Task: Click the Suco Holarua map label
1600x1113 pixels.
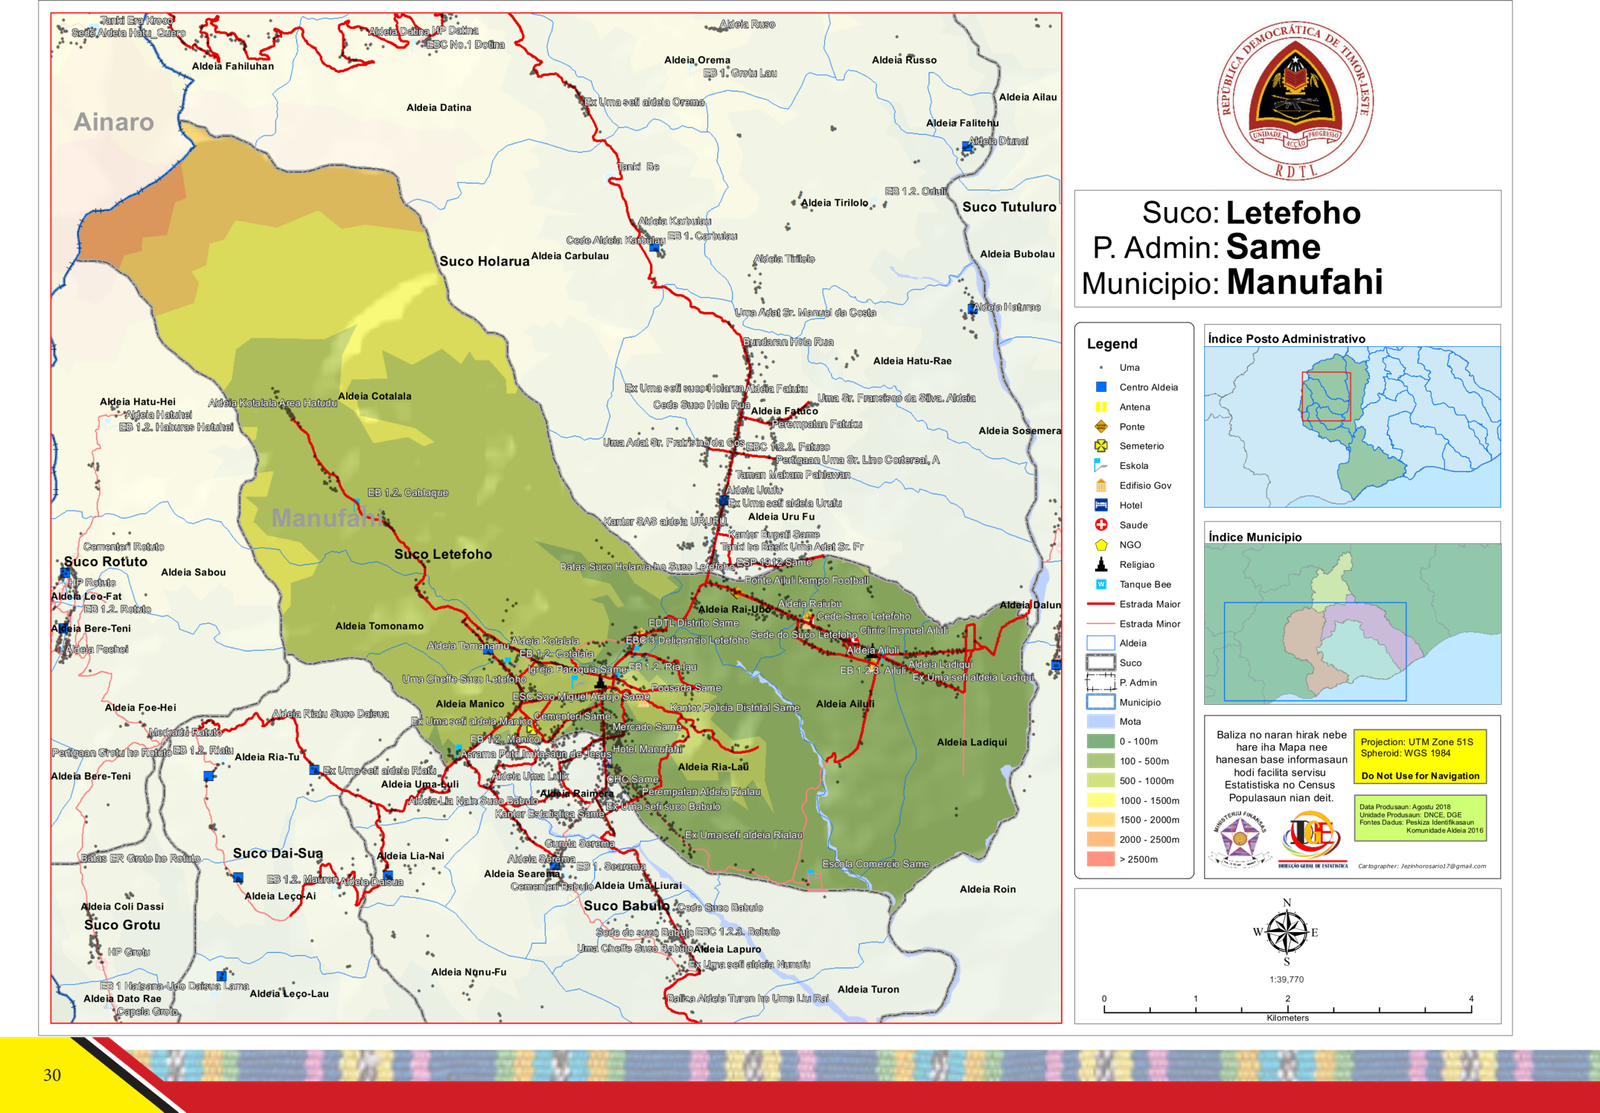Action: tap(484, 261)
